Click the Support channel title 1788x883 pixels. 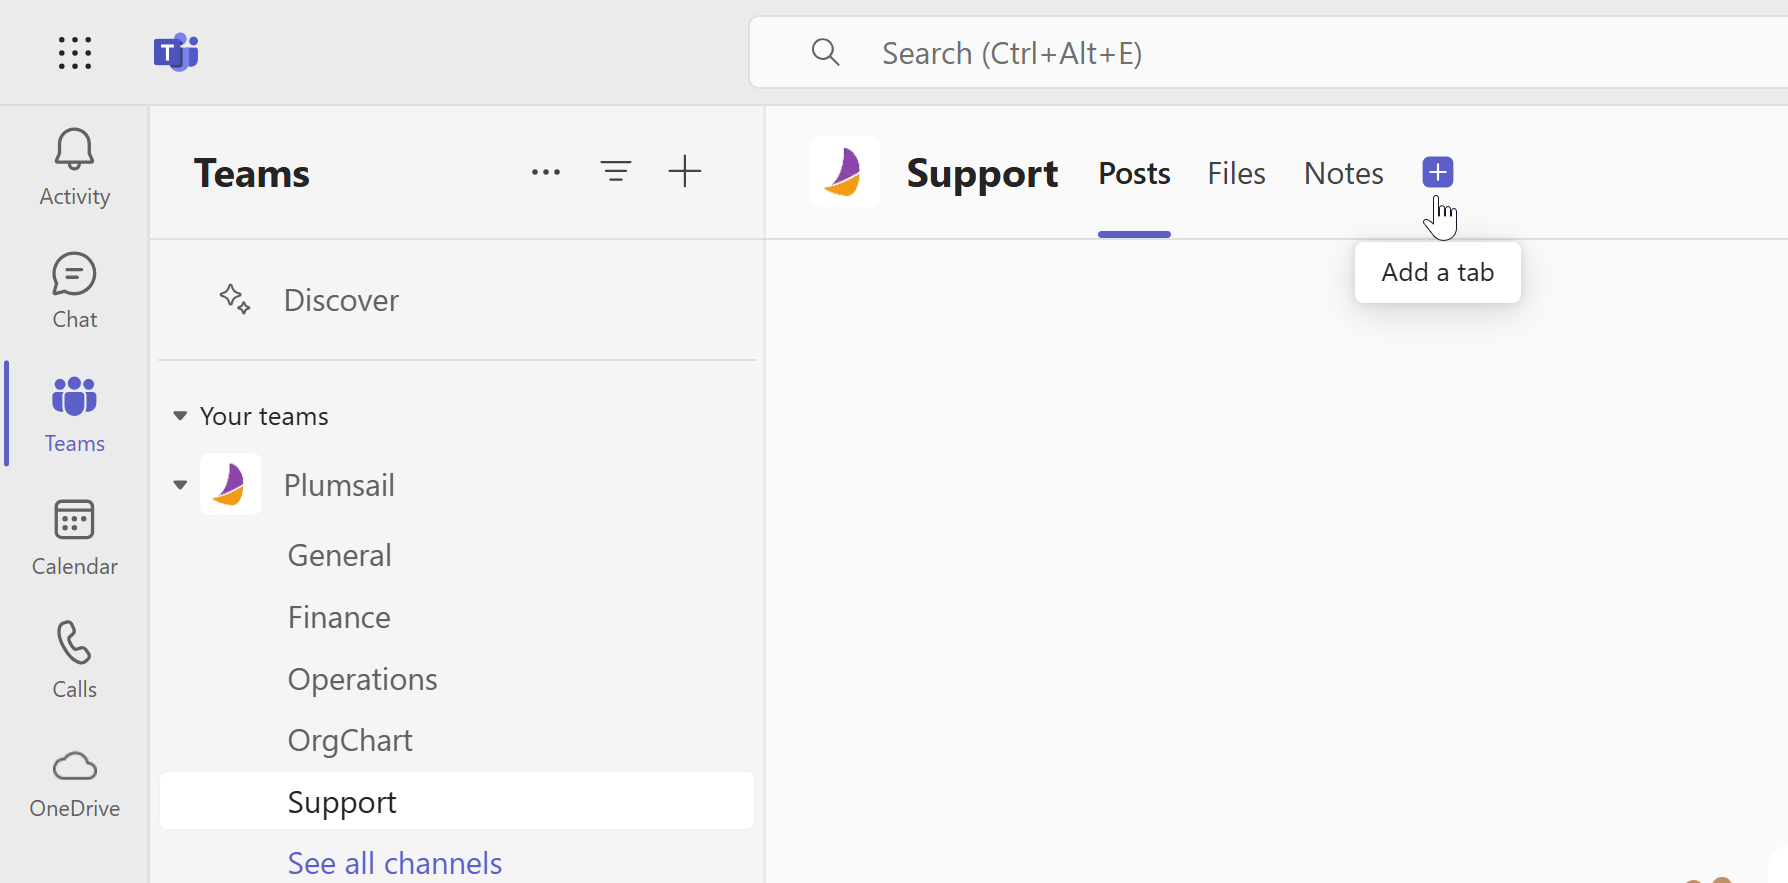pyautogui.click(x=982, y=174)
